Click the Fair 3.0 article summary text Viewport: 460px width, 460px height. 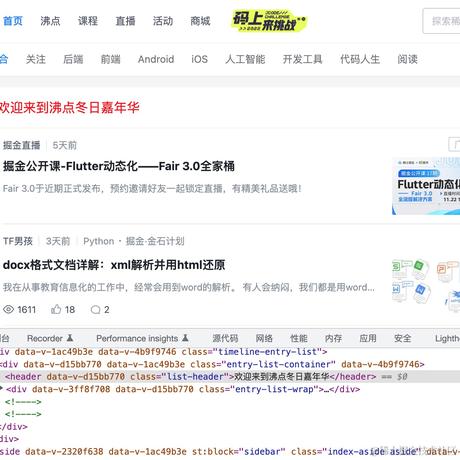pos(152,189)
